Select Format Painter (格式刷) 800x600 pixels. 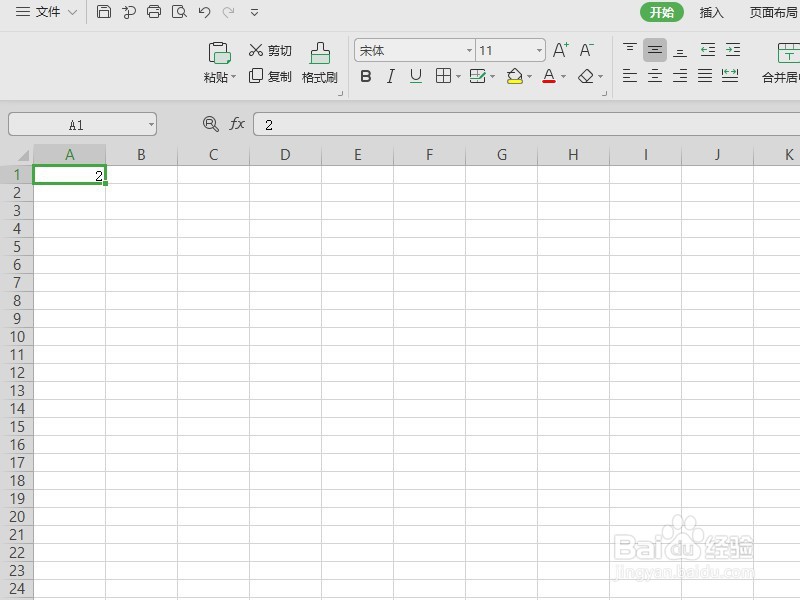pyautogui.click(x=320, y=63)
